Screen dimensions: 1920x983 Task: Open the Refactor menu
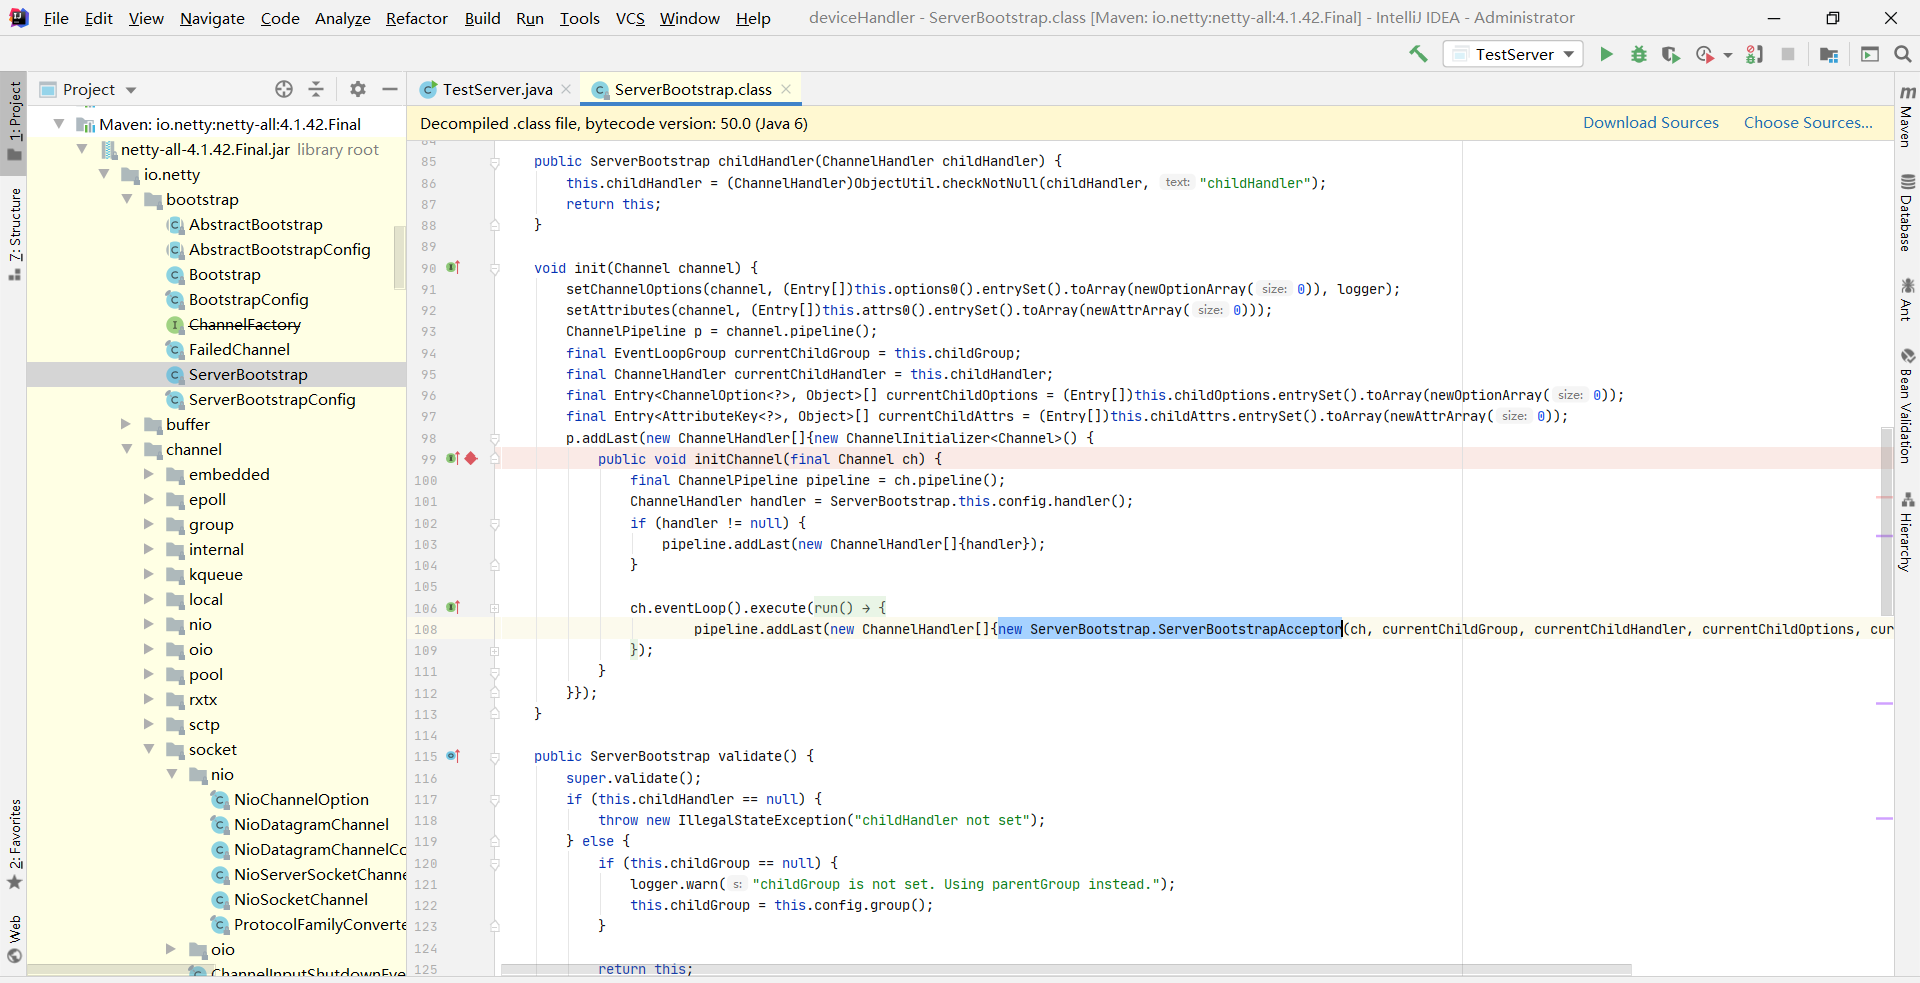point(417,18)
